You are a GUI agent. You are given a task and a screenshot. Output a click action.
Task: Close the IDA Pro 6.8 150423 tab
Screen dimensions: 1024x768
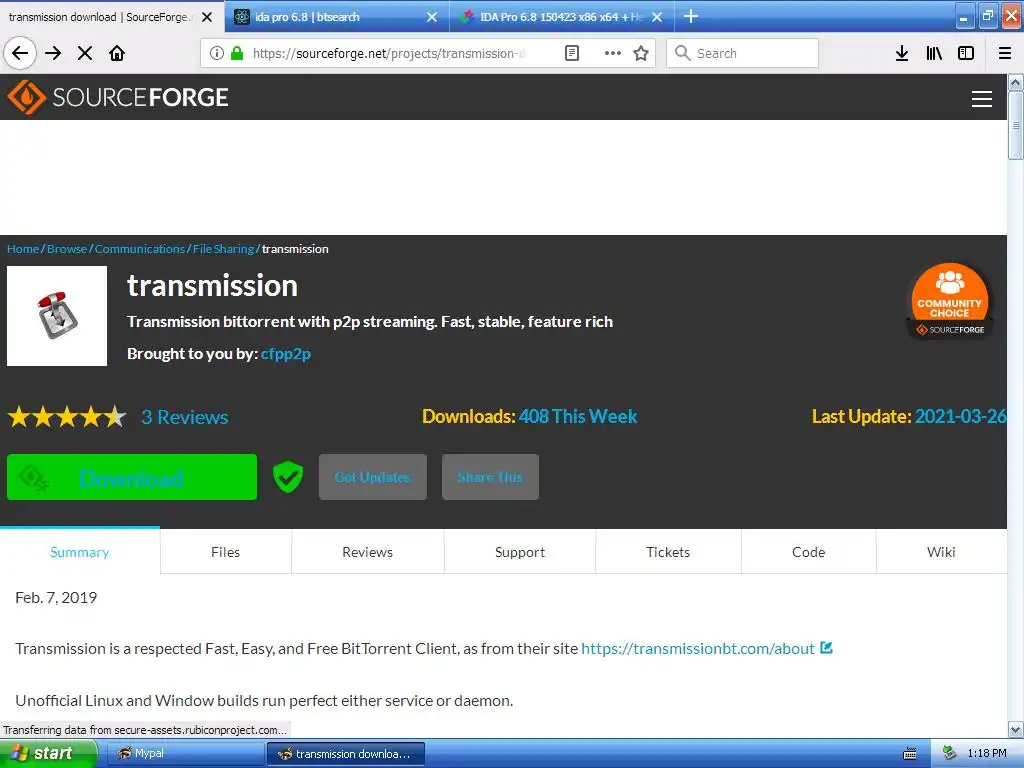(657, 17)
